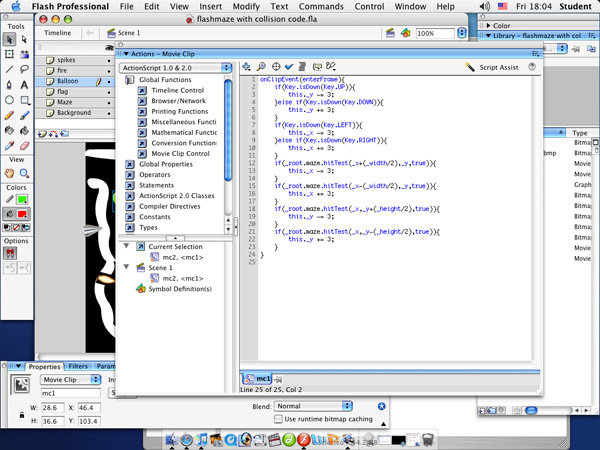Open the Movie Clip type dropdown
The height and width of the screenshot is (450, 600).
(x=70, y=379)
